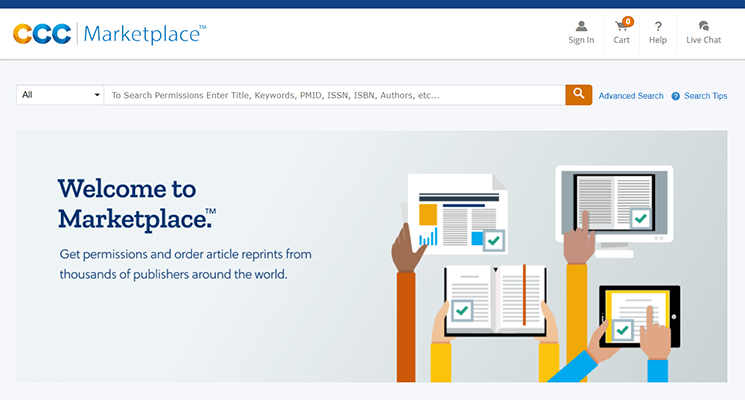Click the Marketplace wordmark in header
The height and width of the screenshot is (400, 745).
click(x=145, y=34)
